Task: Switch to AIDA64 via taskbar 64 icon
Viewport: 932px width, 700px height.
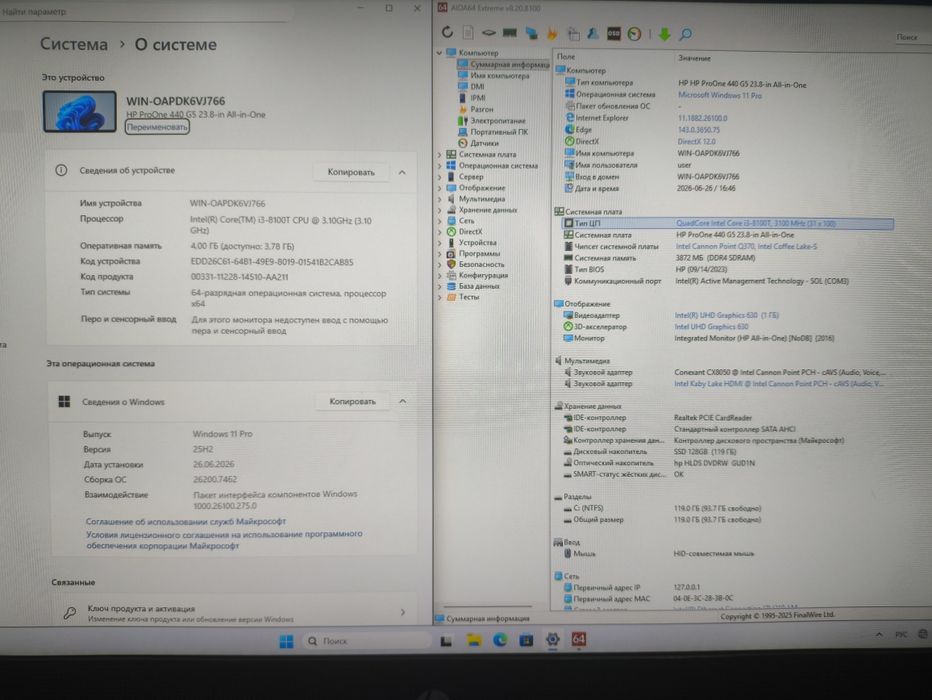Action: 579,639
